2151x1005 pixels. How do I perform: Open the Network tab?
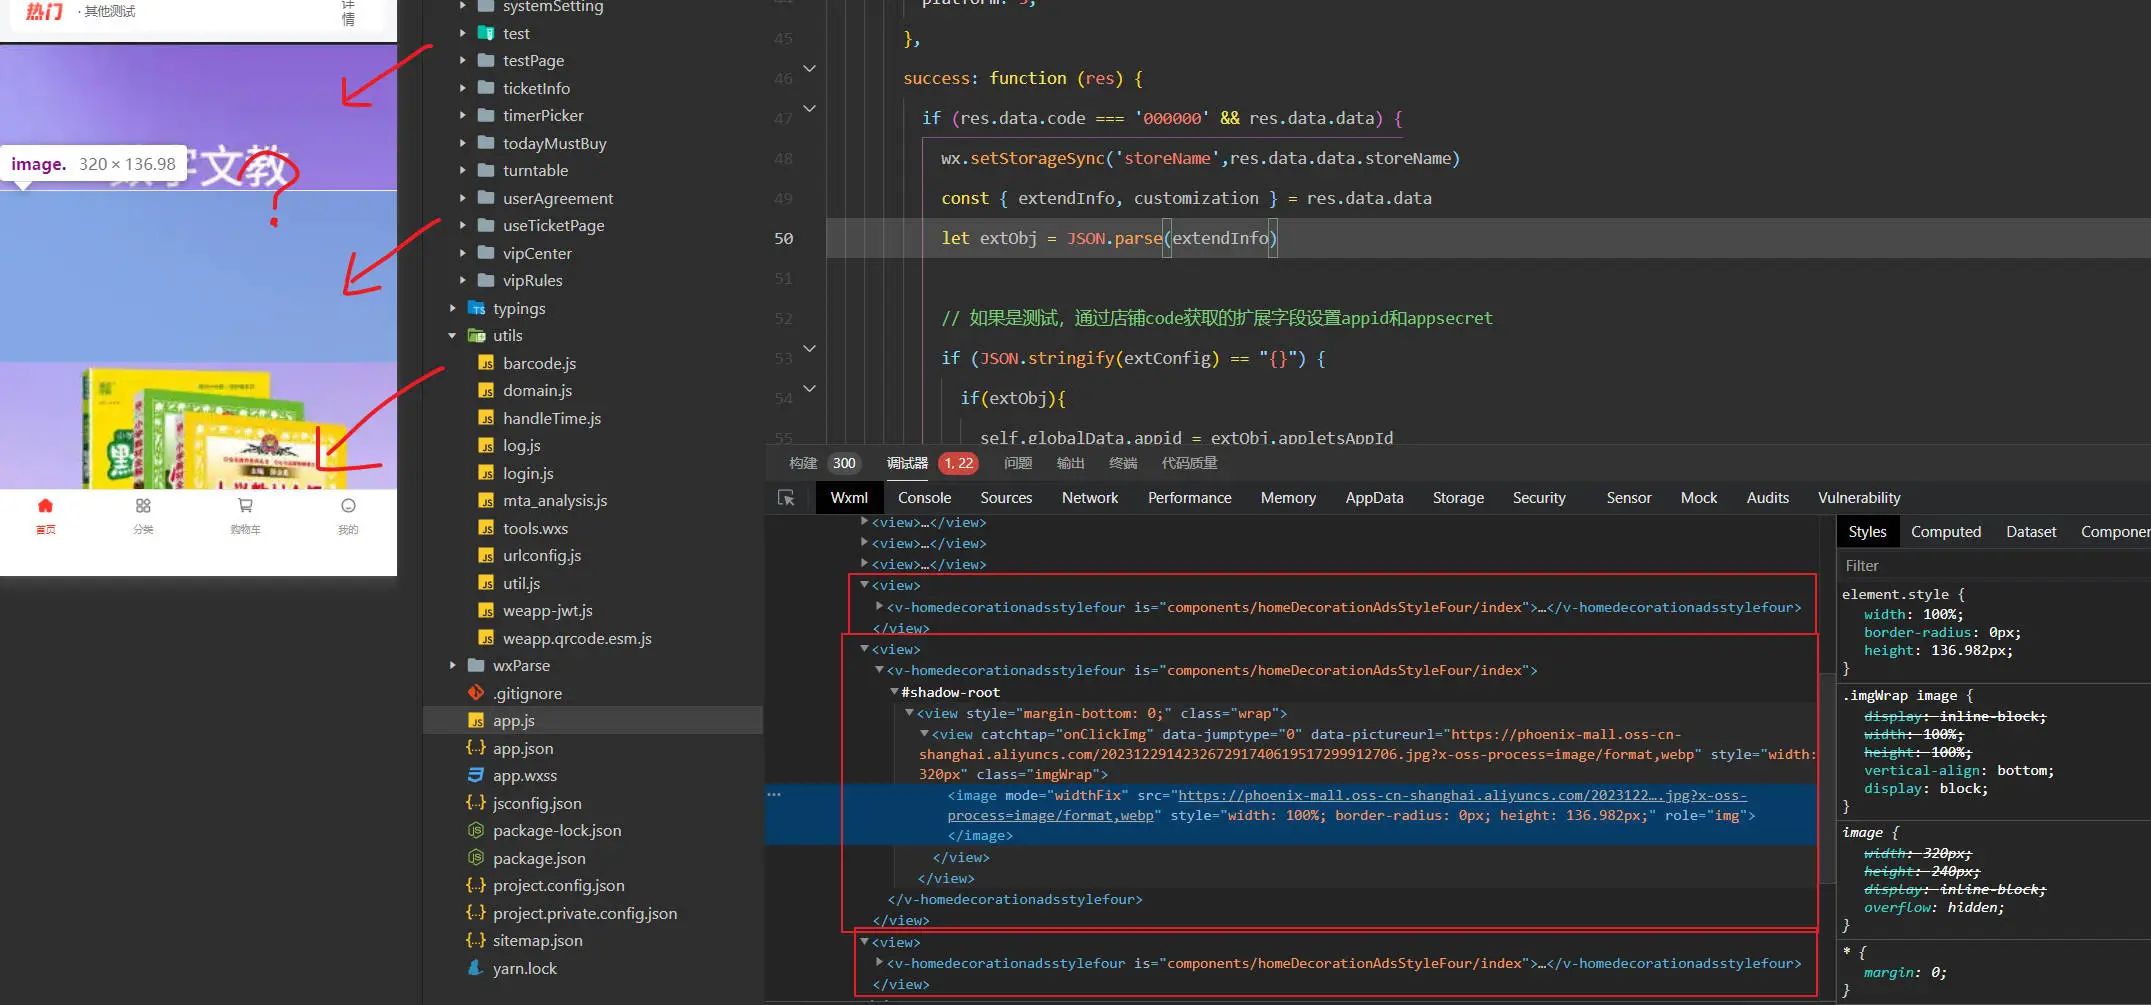coord(1090,498)
